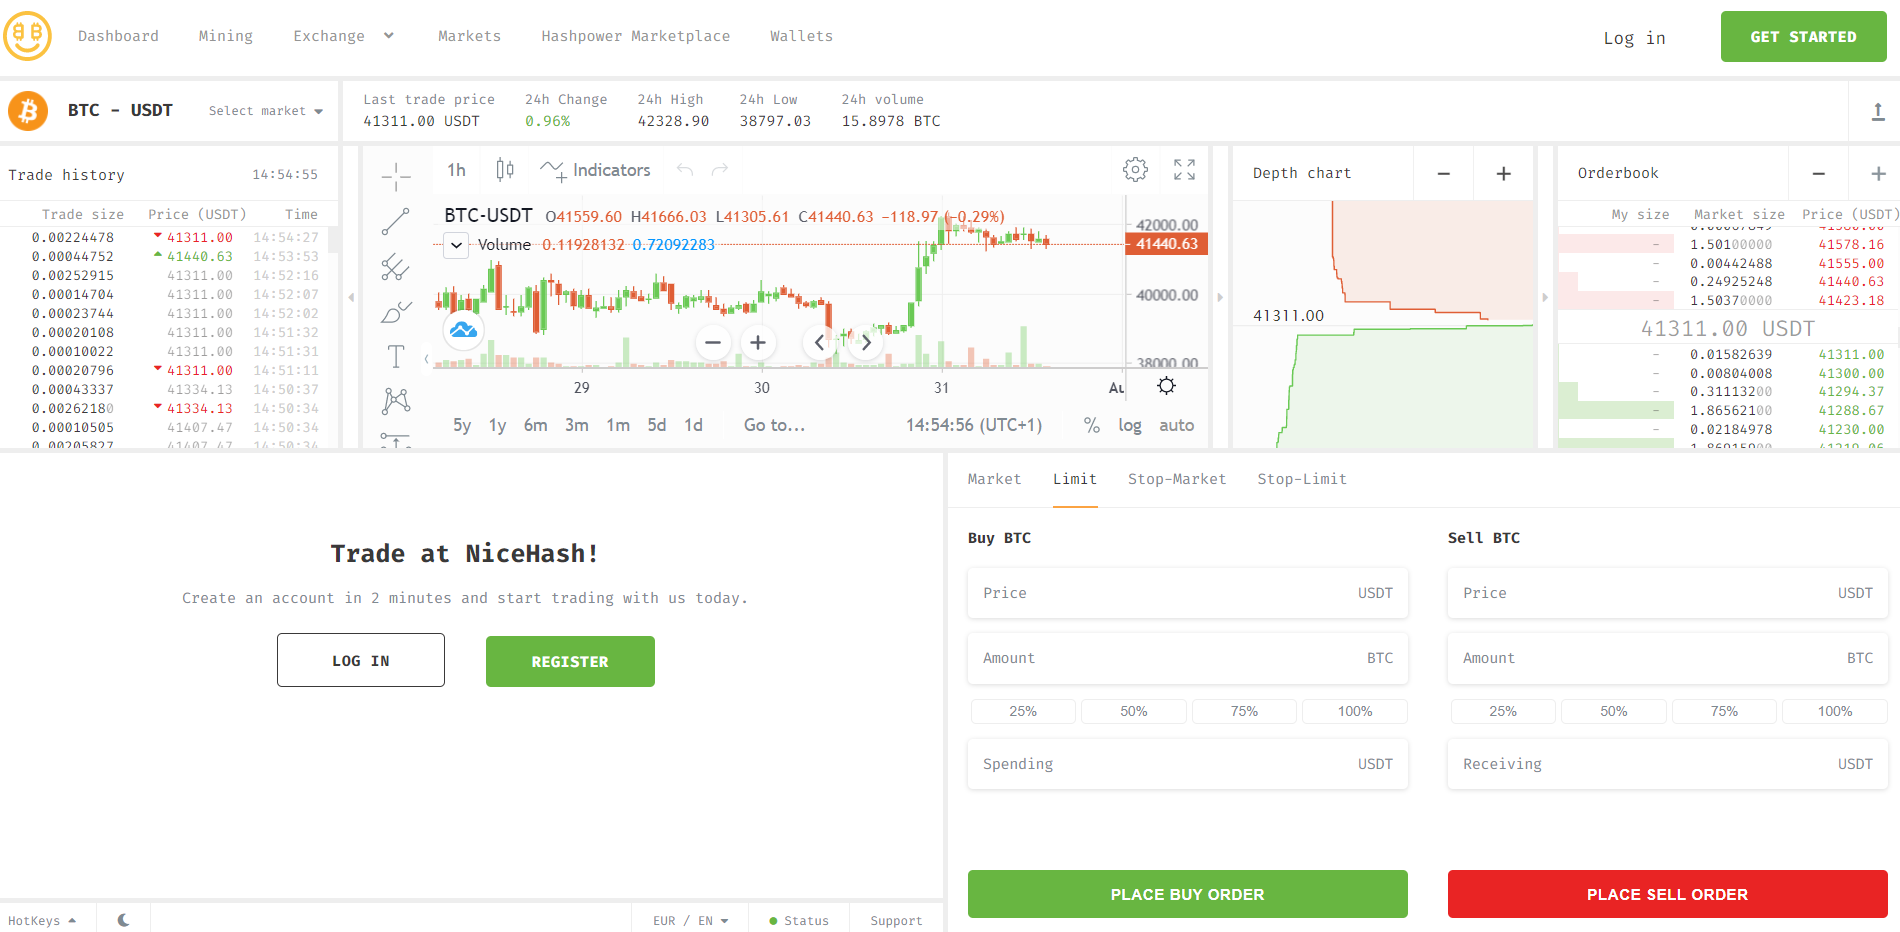Click the Log in link in header

tap(1634, 38)
